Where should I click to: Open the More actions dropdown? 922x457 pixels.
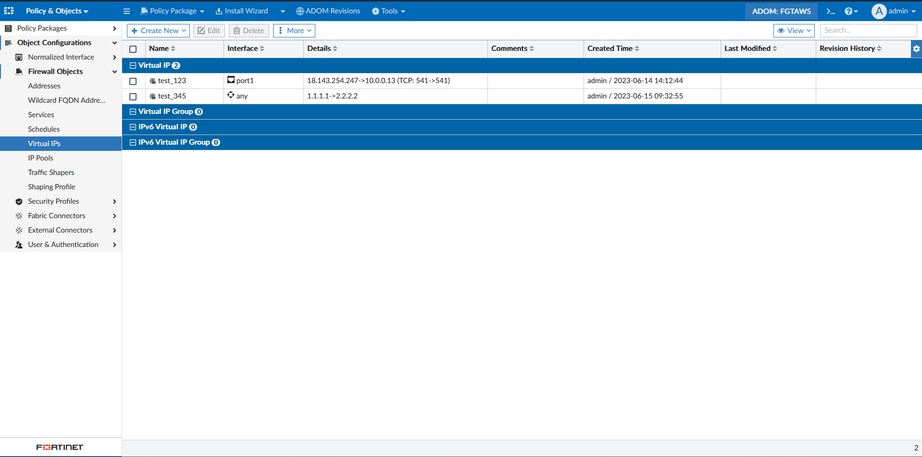pyautogui.click(x=294, y=31)
